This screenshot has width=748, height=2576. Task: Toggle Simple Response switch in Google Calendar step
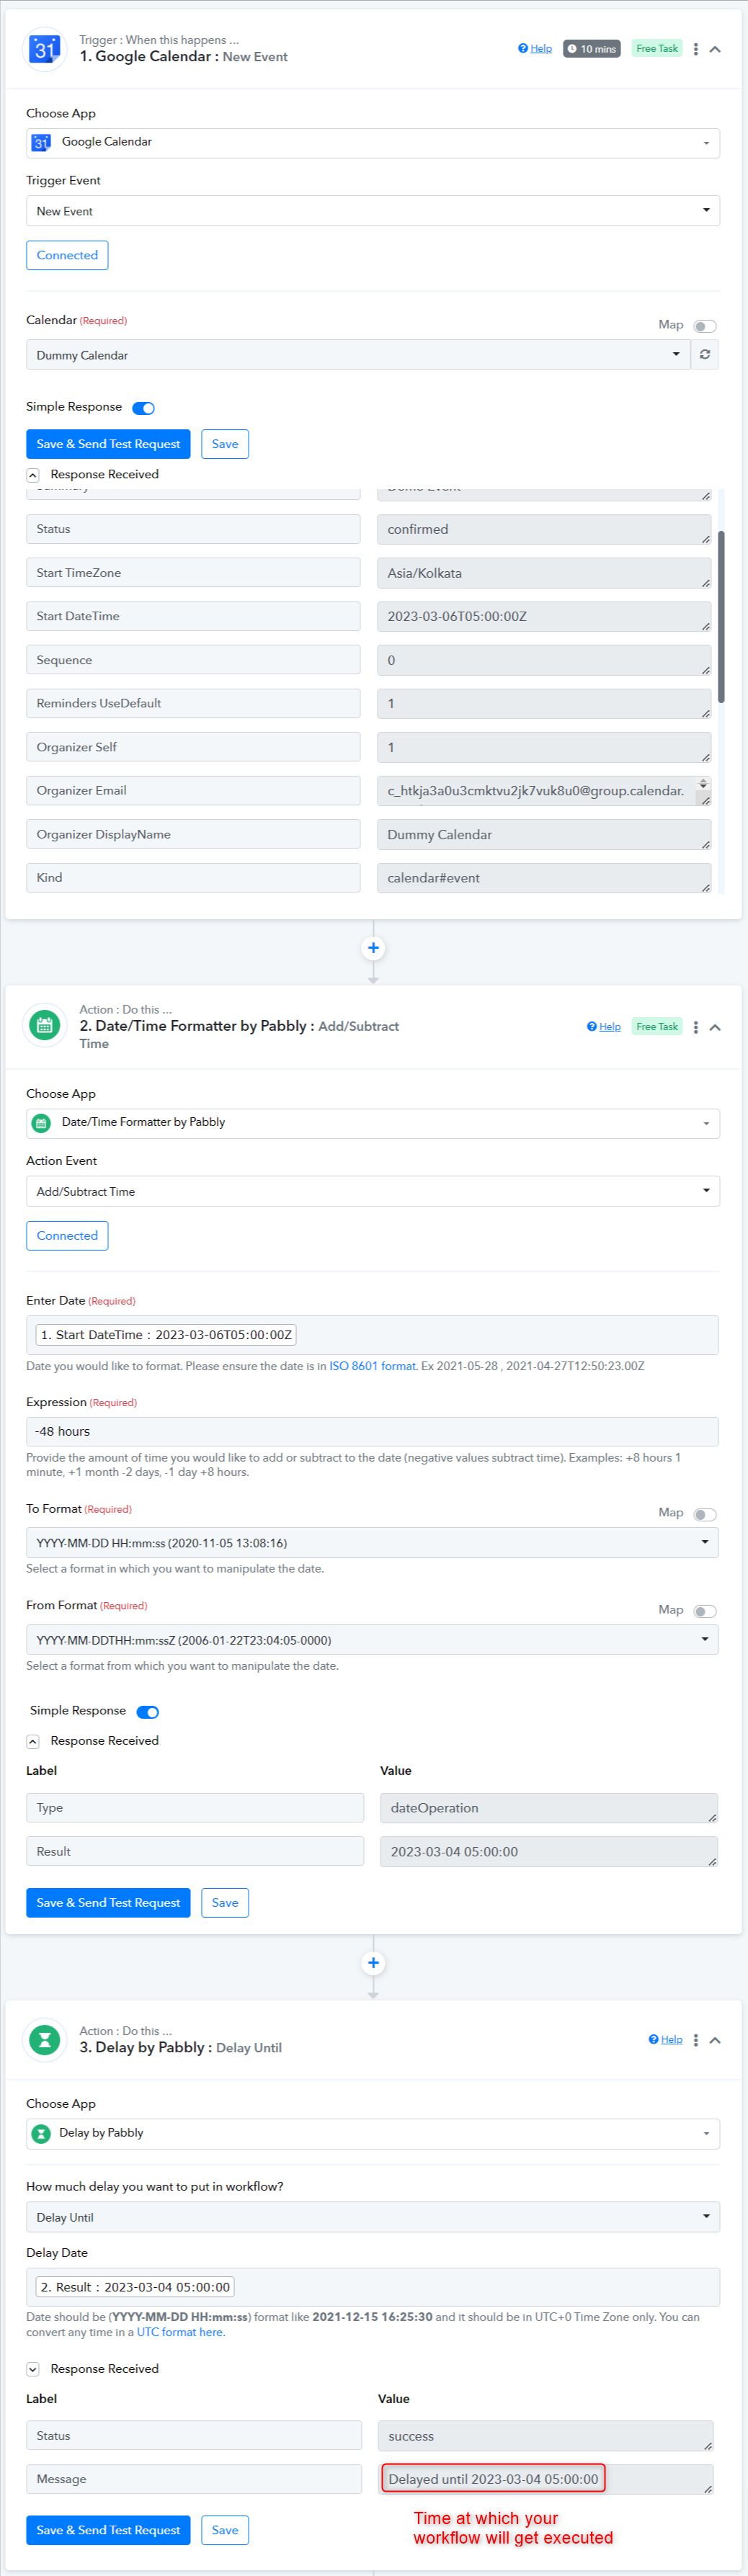coord(144,408)
